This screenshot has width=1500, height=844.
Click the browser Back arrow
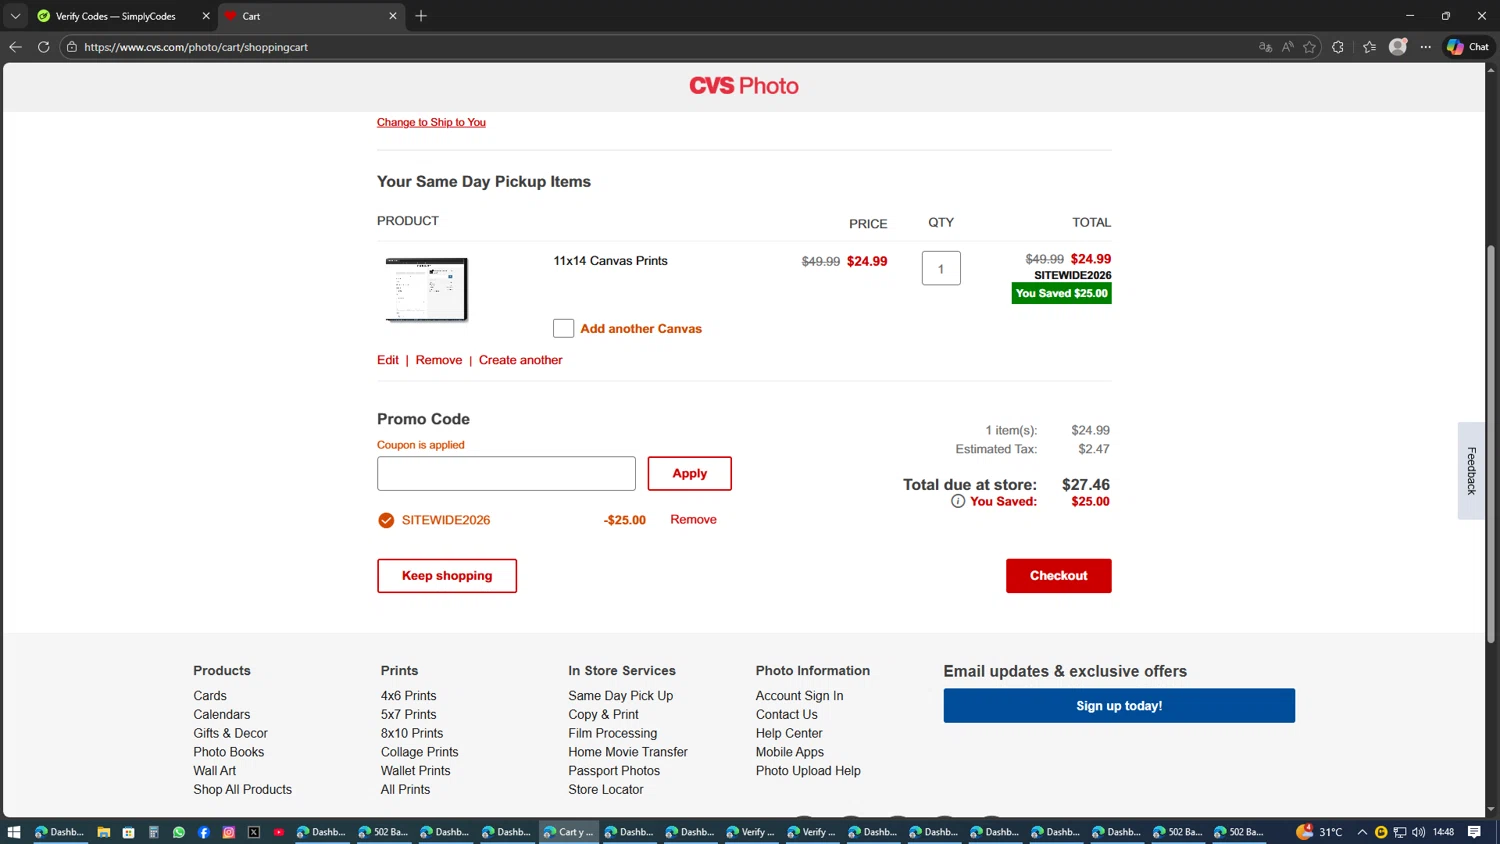coord(15,47)
